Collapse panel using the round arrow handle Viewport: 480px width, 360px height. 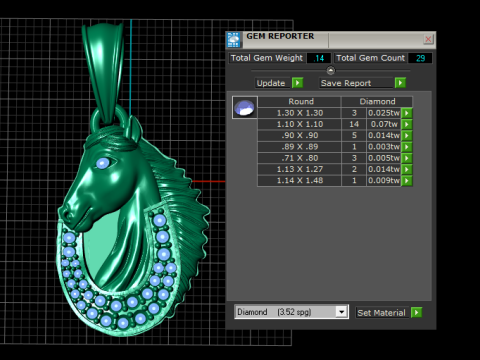tap(330, 70)
